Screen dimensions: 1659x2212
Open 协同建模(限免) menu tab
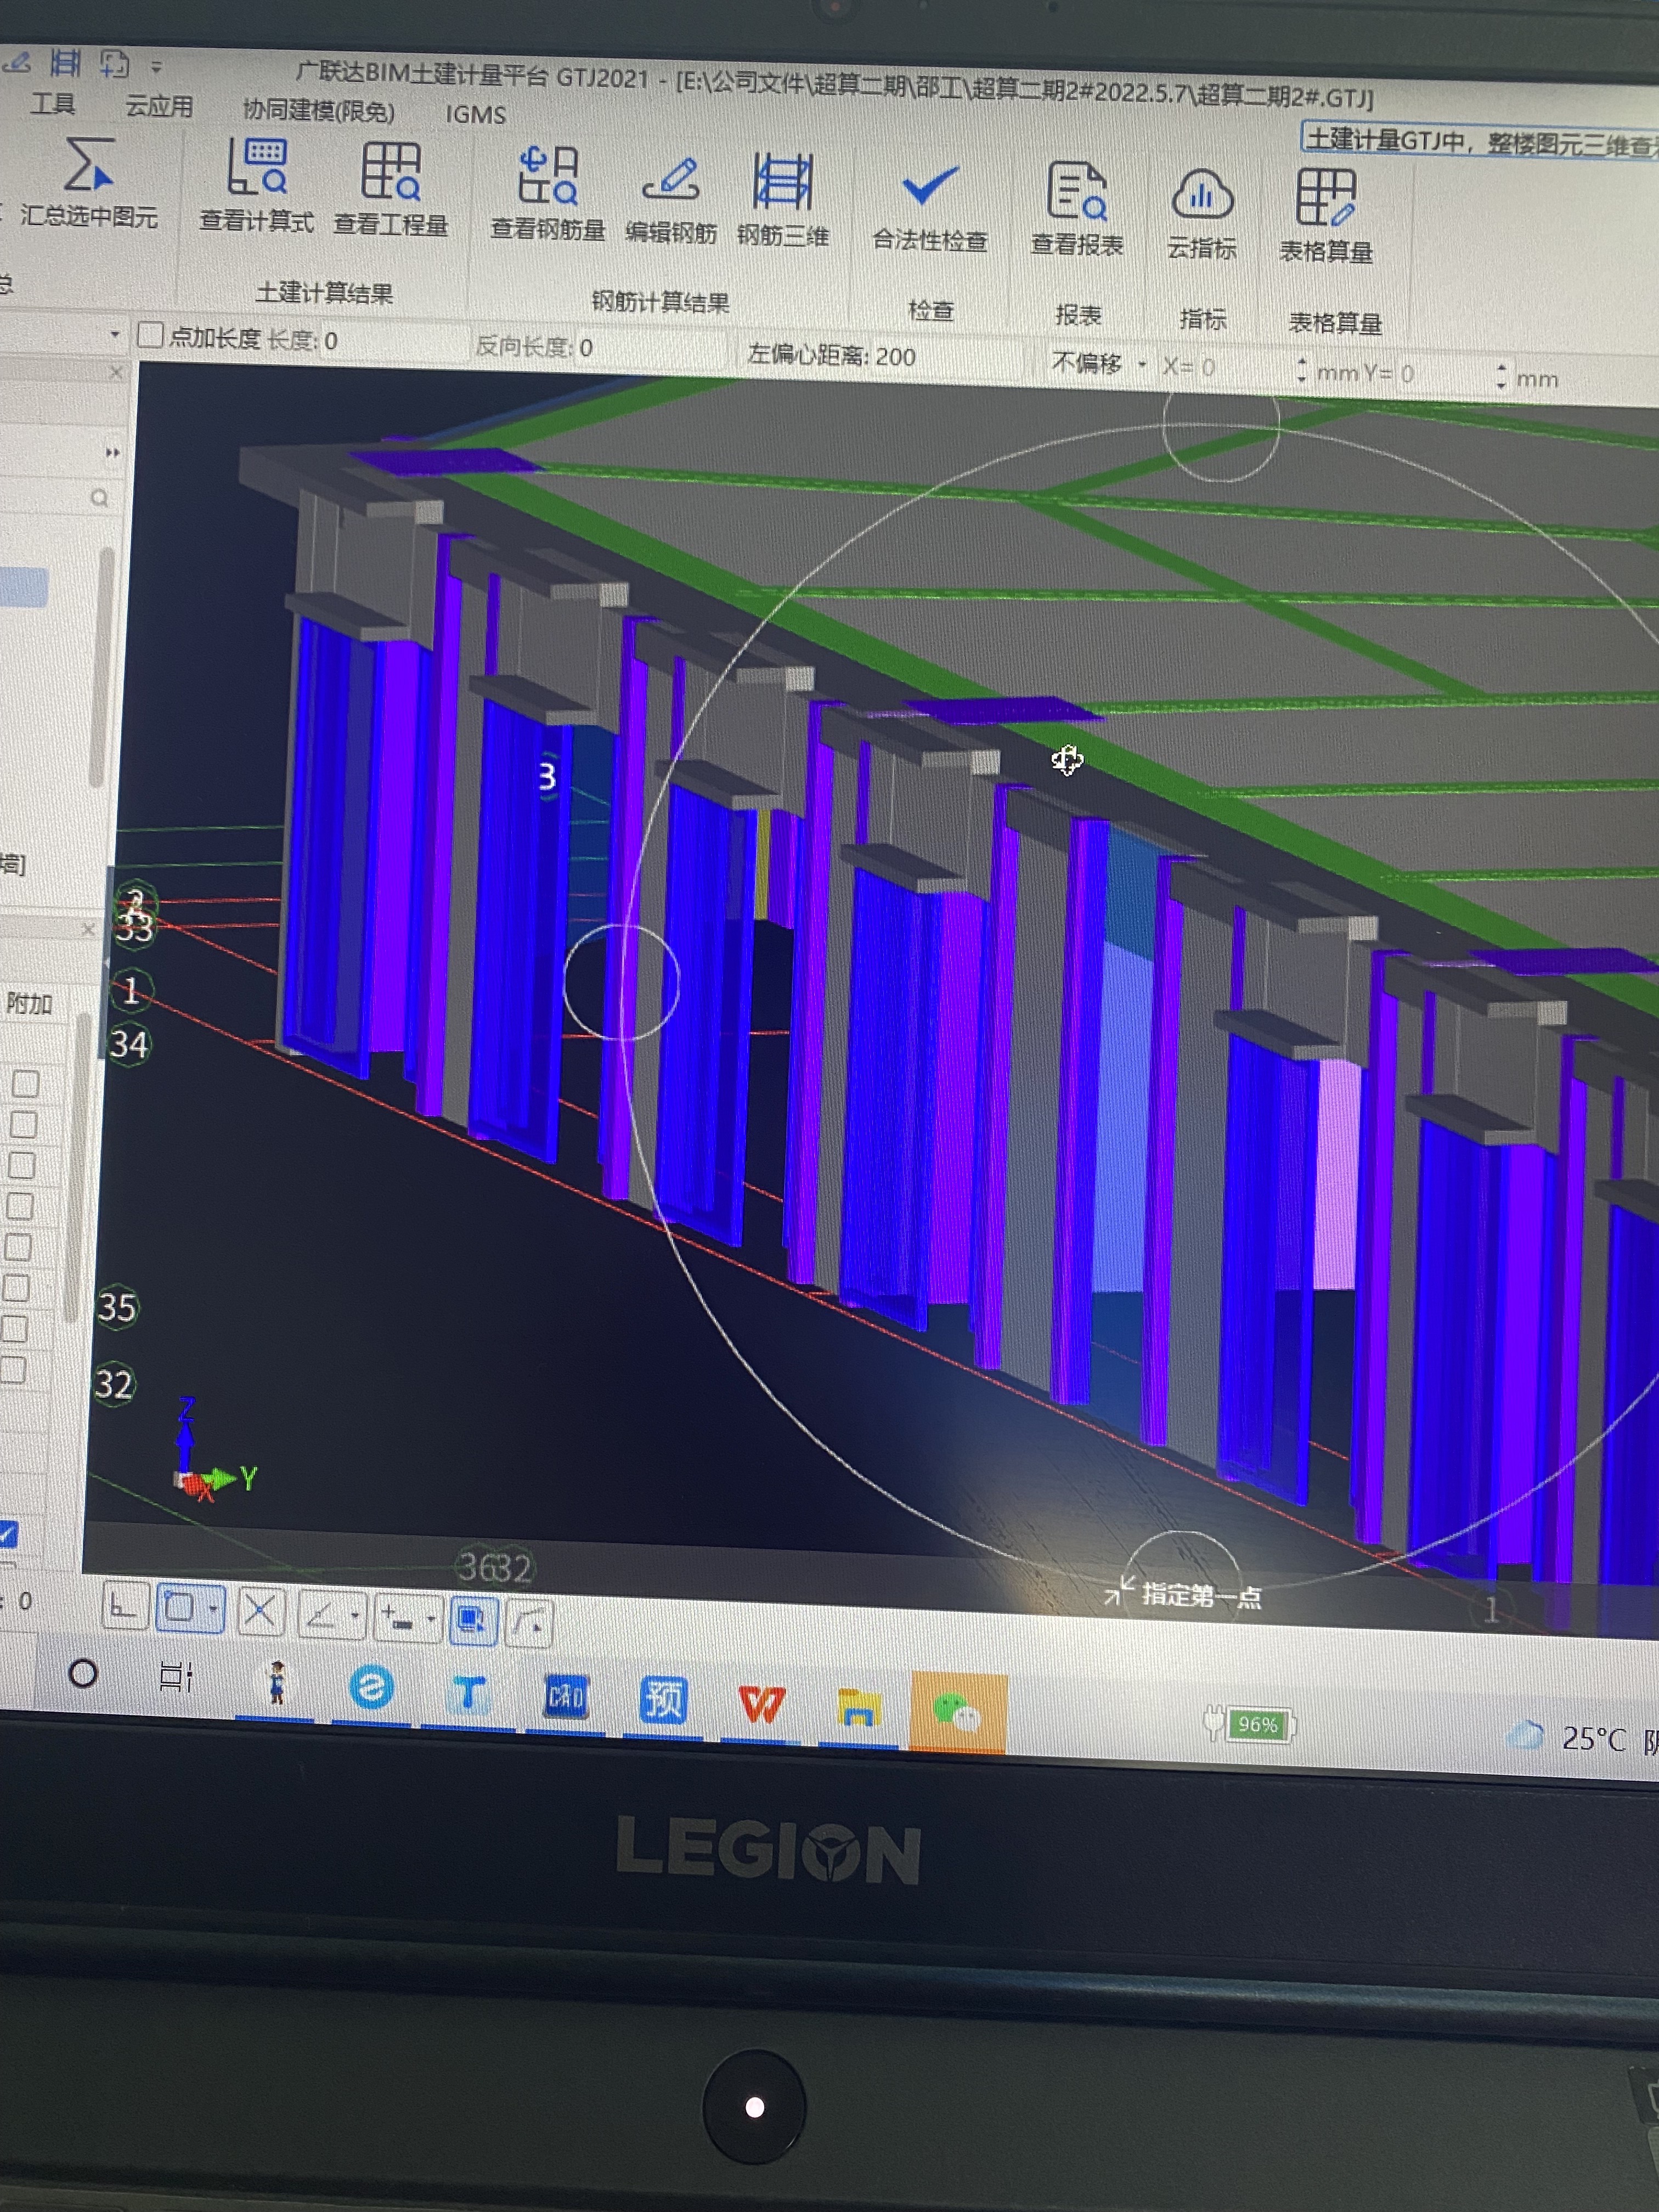319,110
